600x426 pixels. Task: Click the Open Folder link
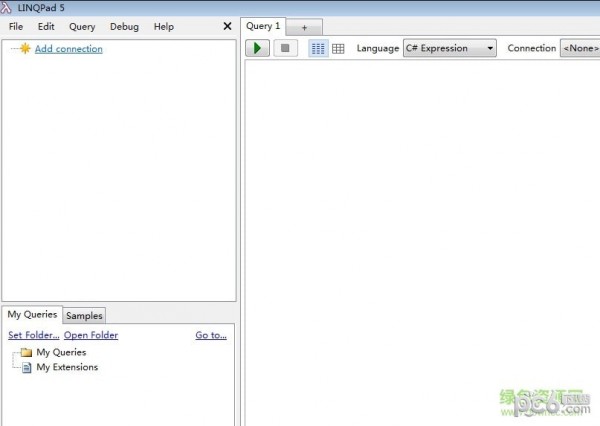coord(91,335)
